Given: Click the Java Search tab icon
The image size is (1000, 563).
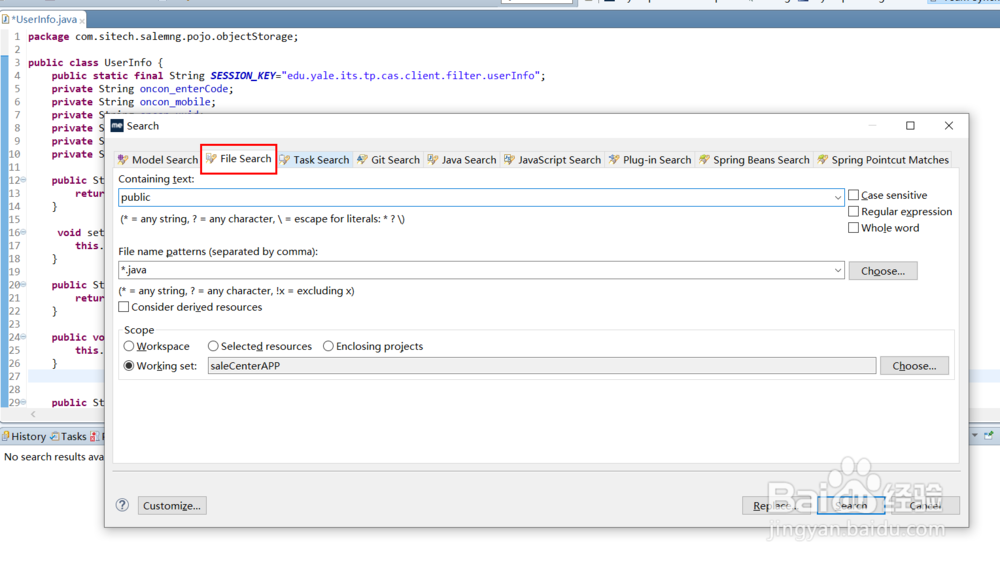Looking at the screenshot, I should [x=433, y=159].
